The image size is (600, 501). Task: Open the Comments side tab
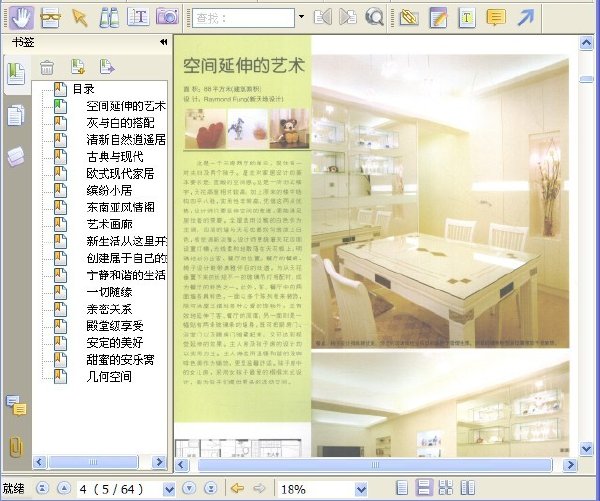pyautogui.click(x=16, y=406)
